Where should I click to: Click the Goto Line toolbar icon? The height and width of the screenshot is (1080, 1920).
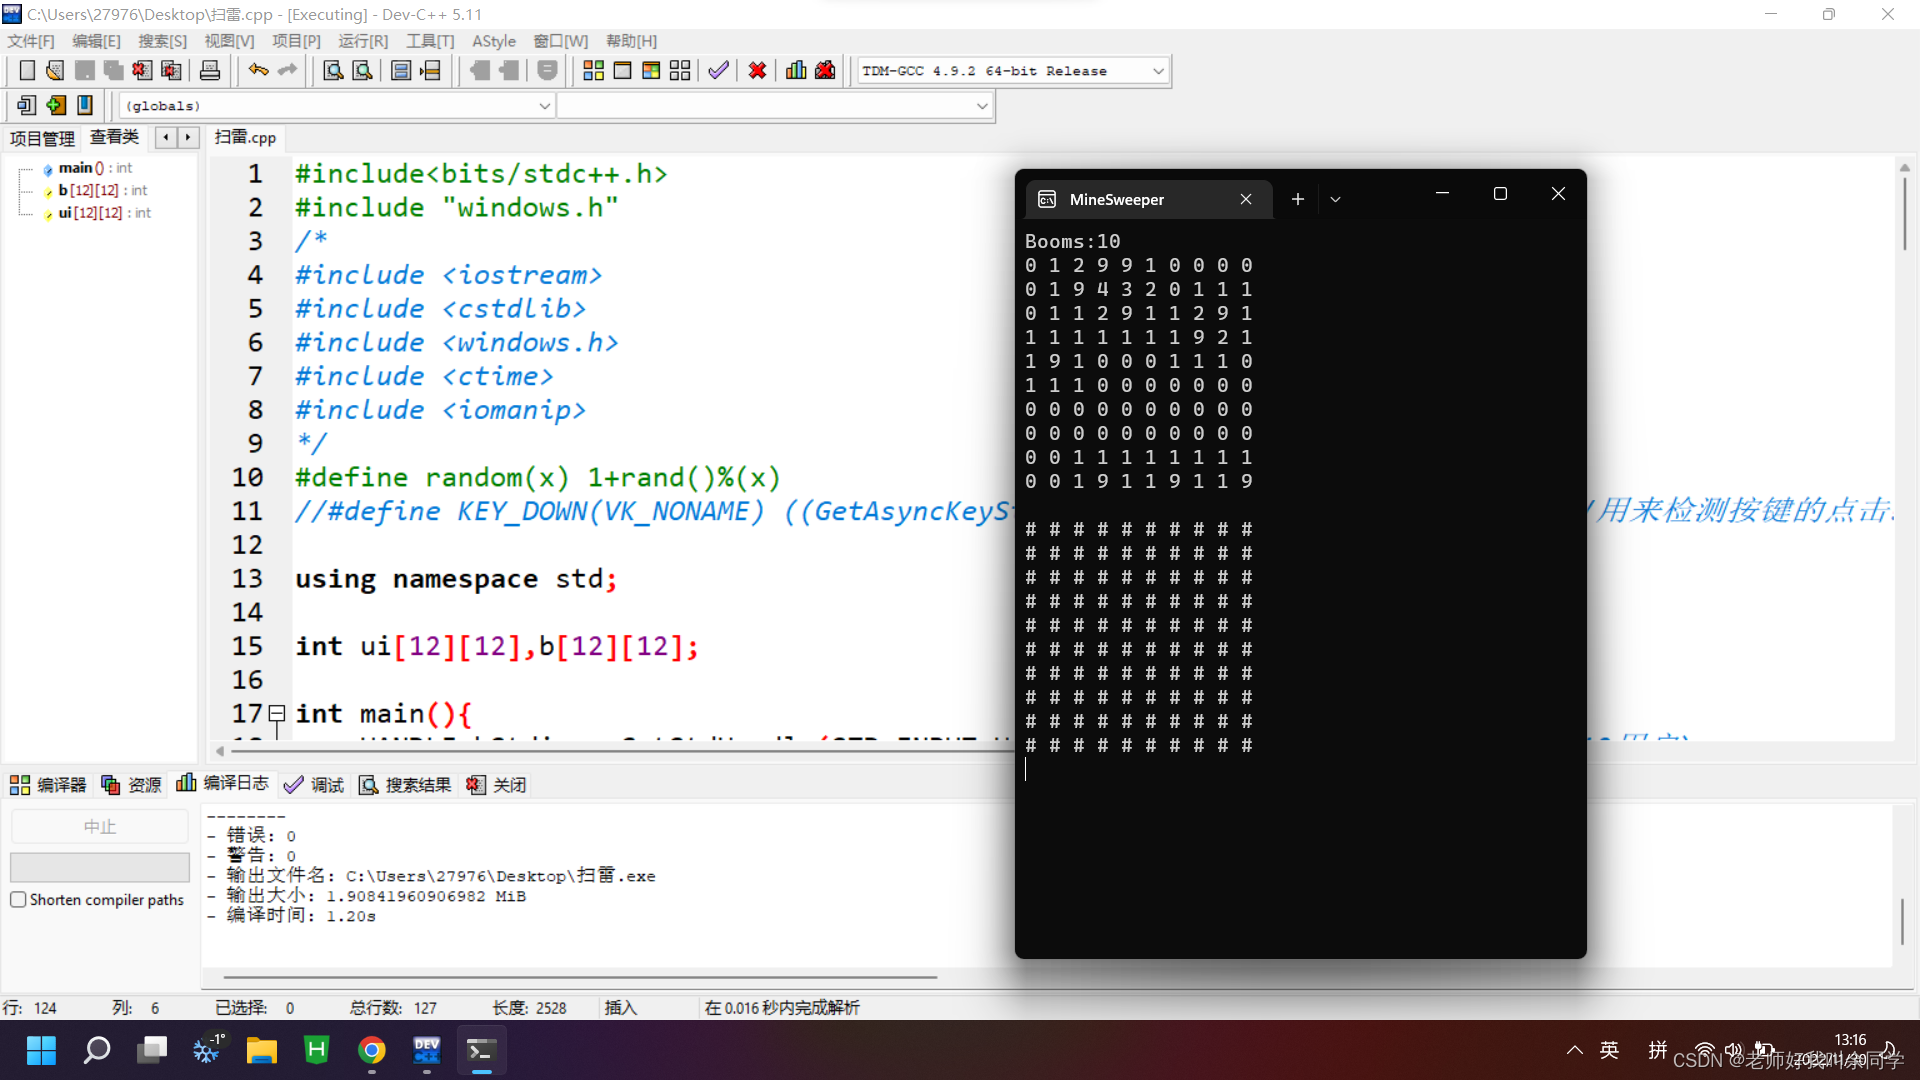(x=431, y=71)
